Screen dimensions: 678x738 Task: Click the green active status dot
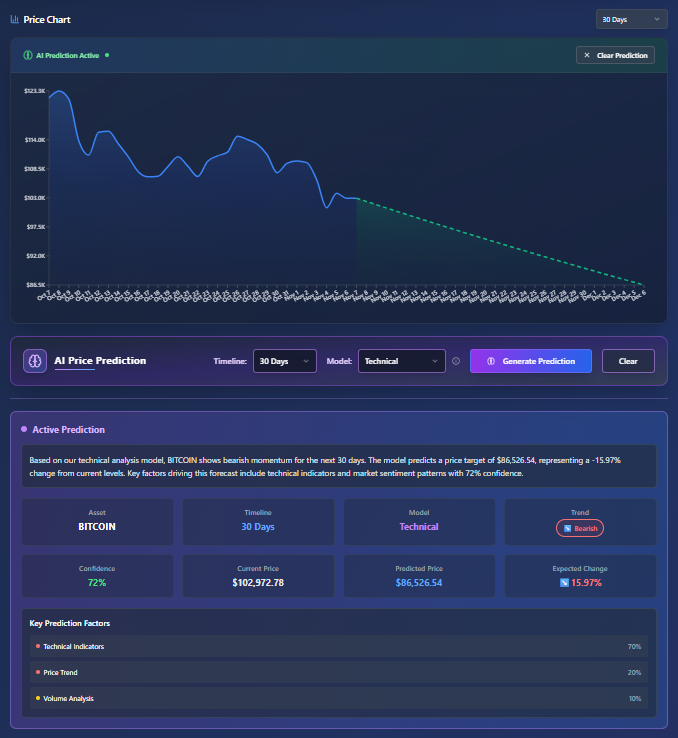click(107, 55)
